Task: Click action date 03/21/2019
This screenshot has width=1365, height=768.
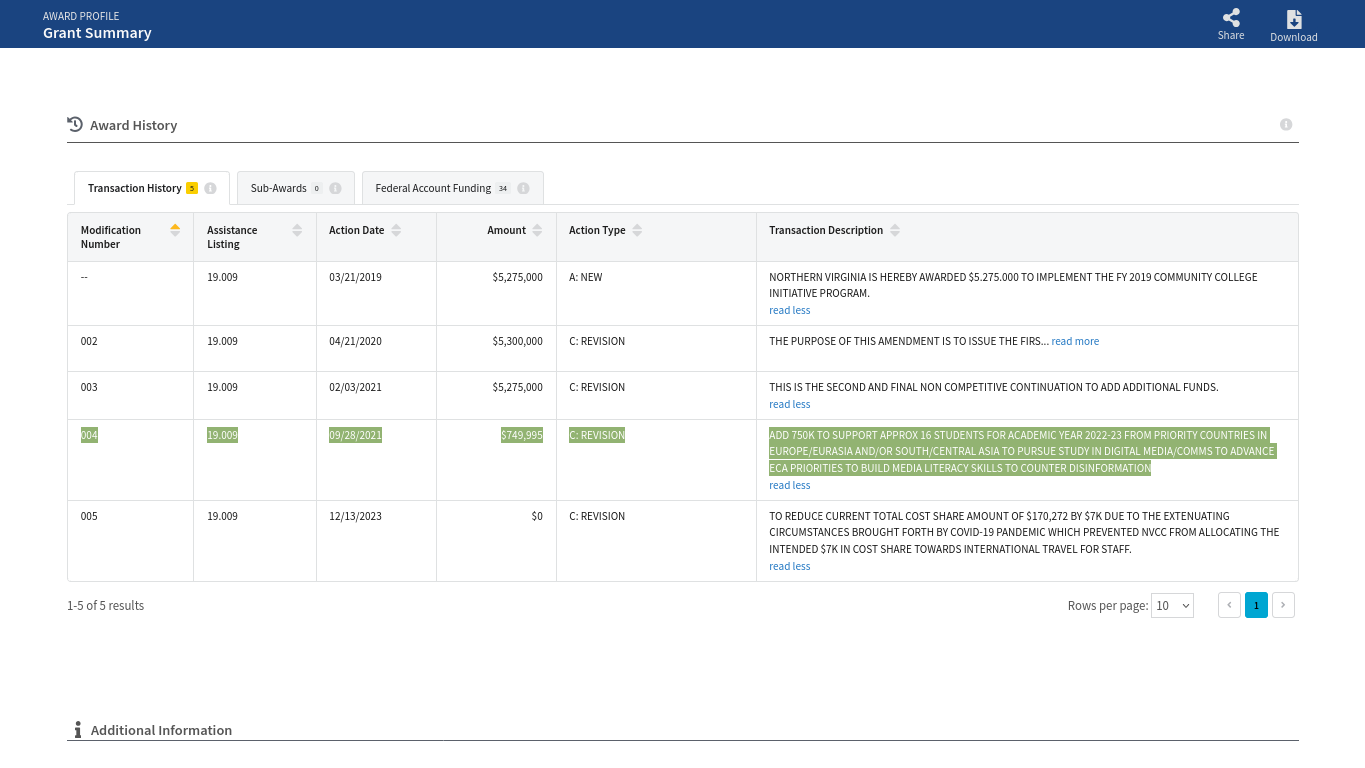Action: [355, 277]
